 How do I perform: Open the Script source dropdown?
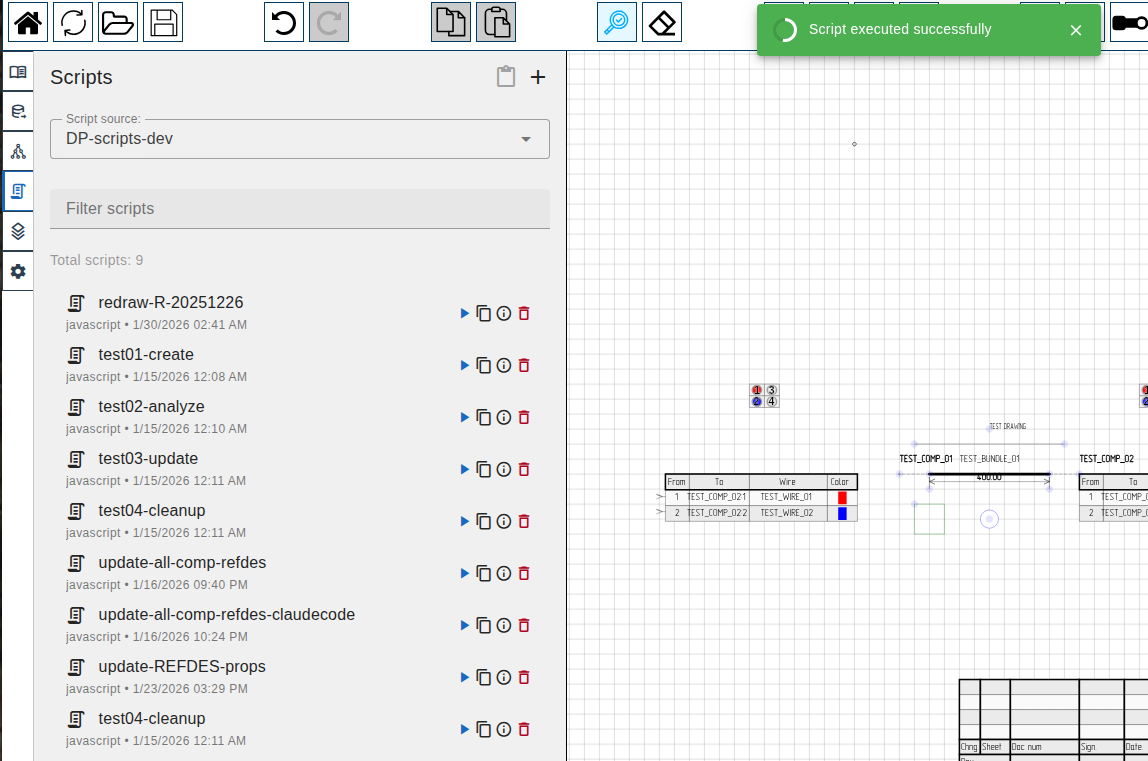300,139
